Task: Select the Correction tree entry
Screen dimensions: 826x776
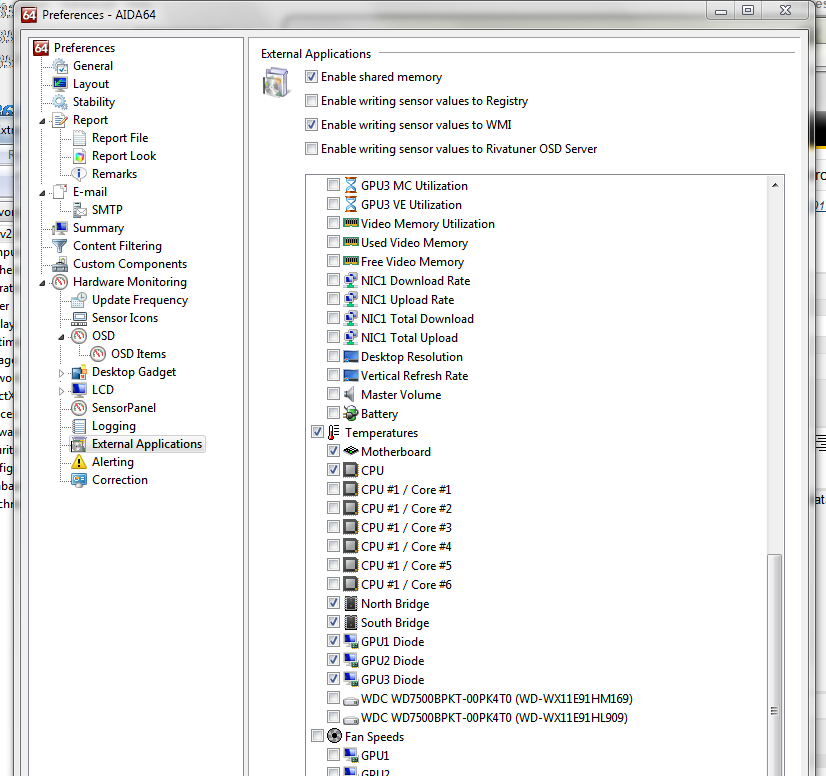Action: 119,480
